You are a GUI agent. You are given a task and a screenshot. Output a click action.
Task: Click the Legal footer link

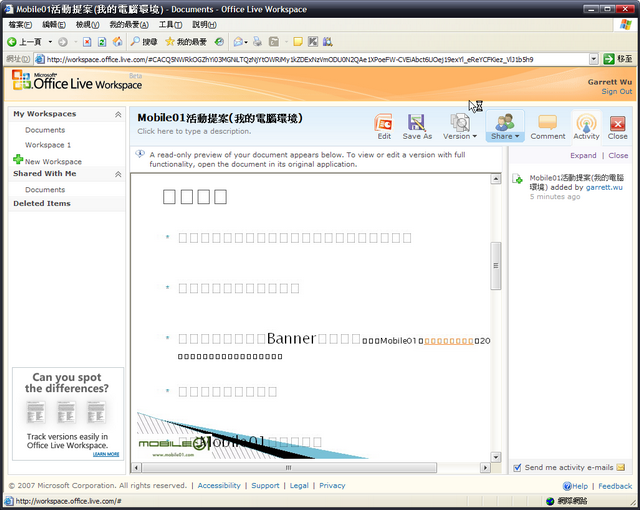click(x=299, y=486)
